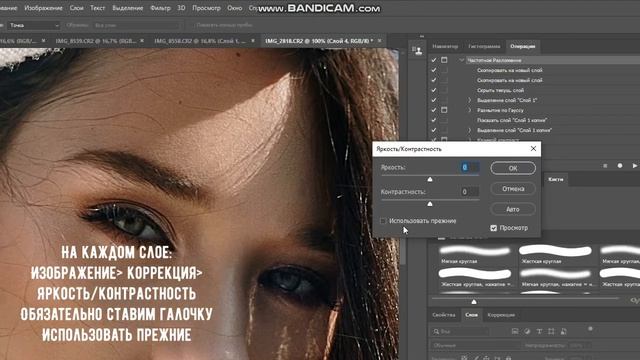
Task: Switch to the IMG_8558.CR2 document tab
Action: click(x=200, y=41)
